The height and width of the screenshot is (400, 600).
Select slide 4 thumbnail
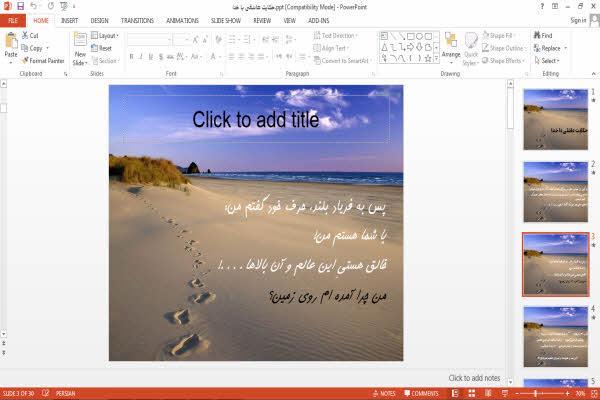point(556,337)
